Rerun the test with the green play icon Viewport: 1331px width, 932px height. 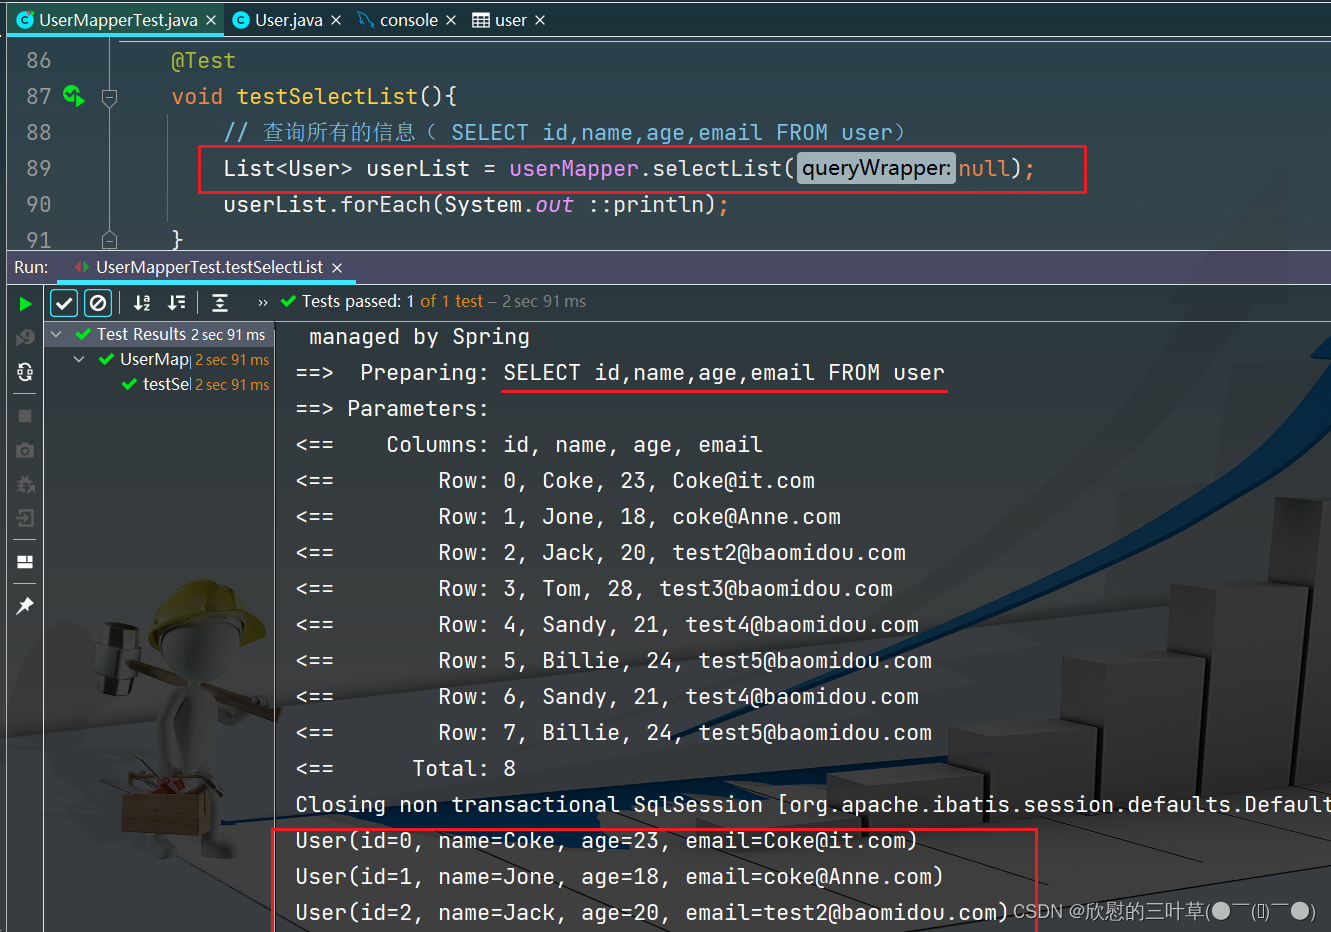[25, 304]
